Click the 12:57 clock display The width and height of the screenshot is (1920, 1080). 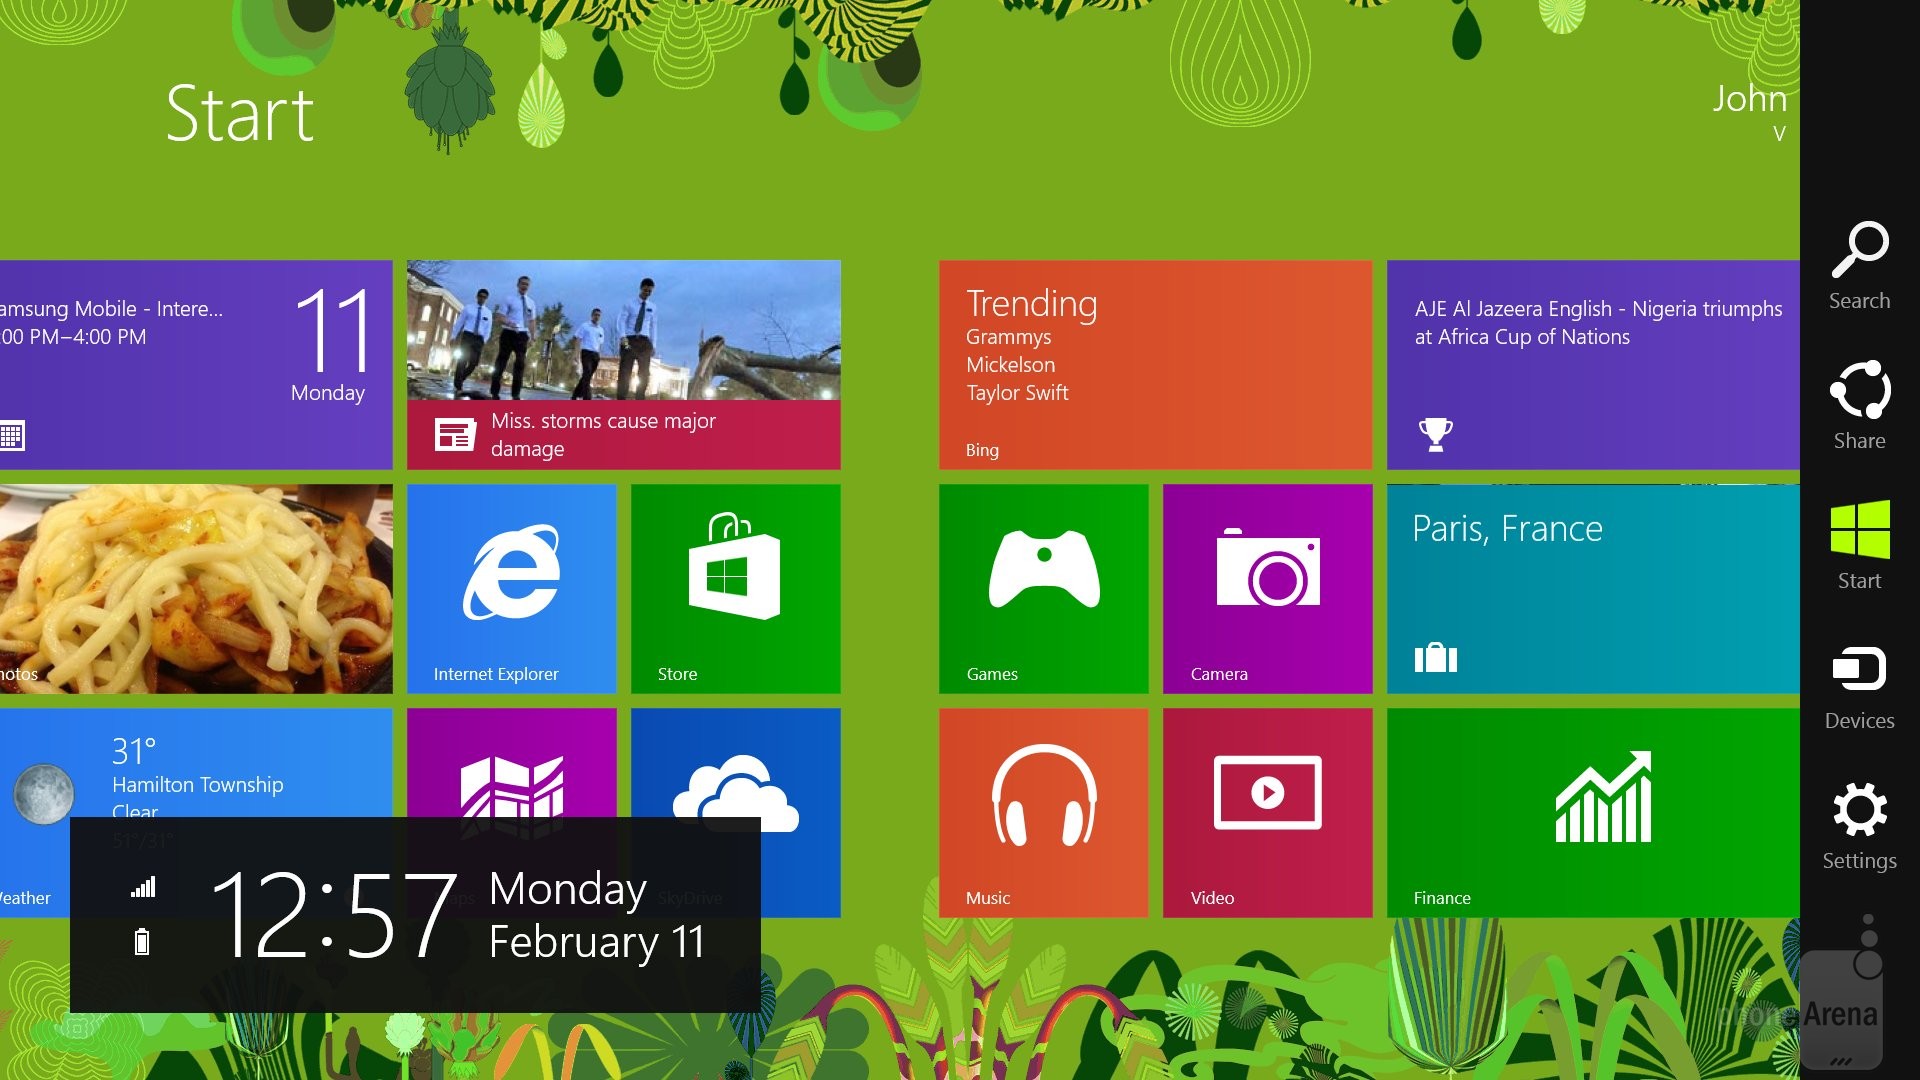click(335, 914)
